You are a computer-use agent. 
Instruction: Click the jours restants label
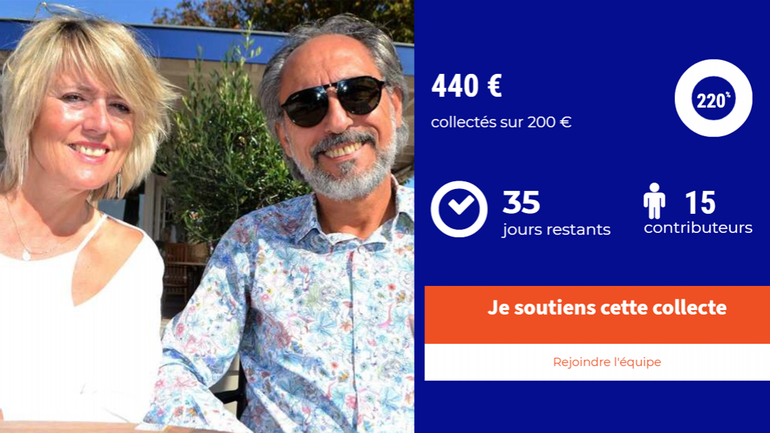pyautogui.click(x=556, y=230)
